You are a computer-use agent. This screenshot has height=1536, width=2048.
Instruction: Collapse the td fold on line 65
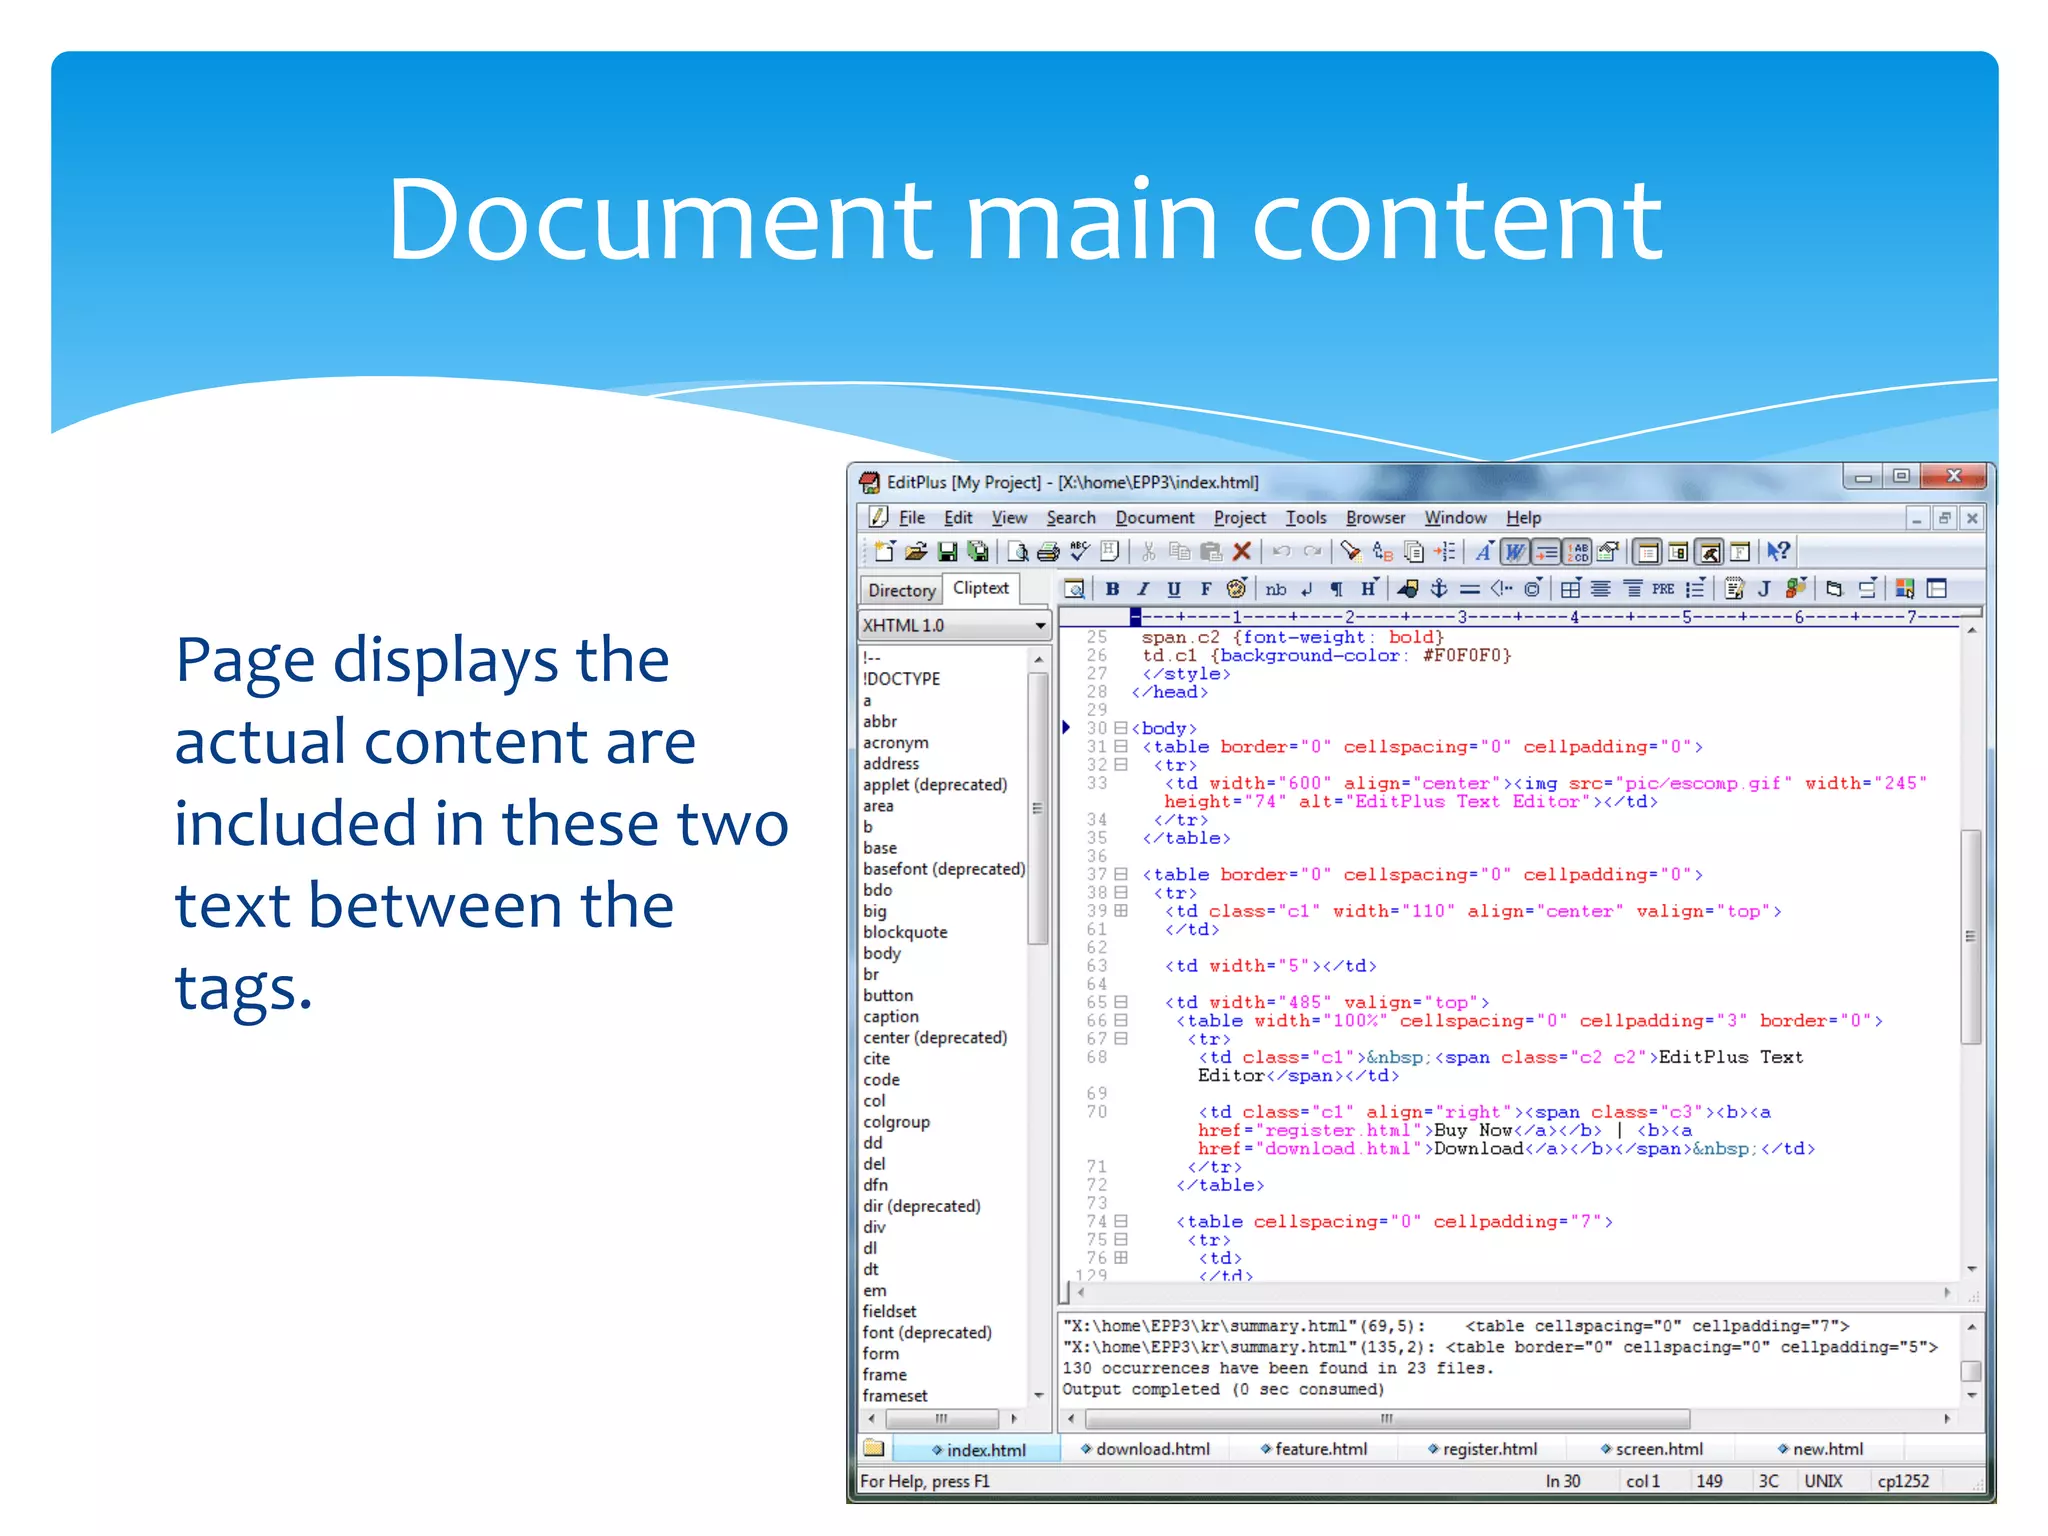(x=1121, y=1002)
